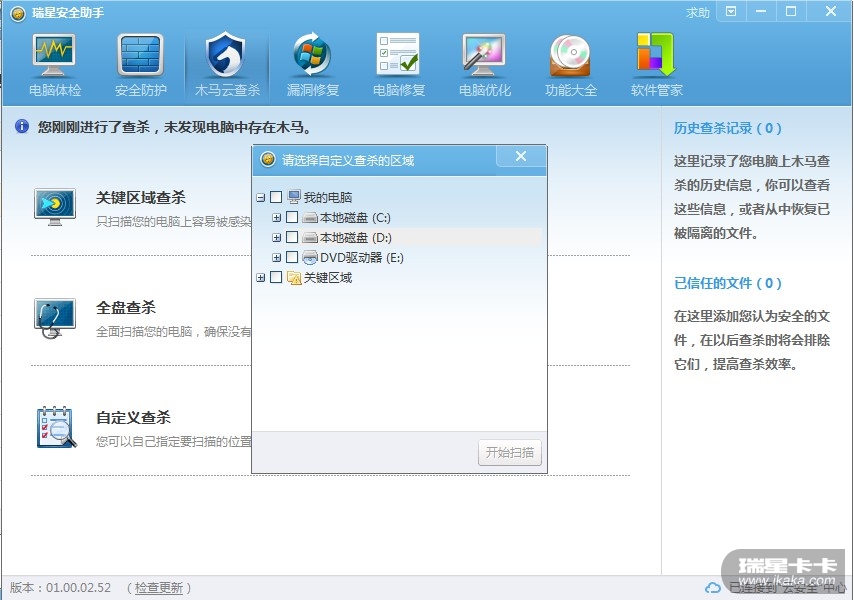
Task: Expand the DVD驱动器 (E:) node
Action: coord(277,258)
